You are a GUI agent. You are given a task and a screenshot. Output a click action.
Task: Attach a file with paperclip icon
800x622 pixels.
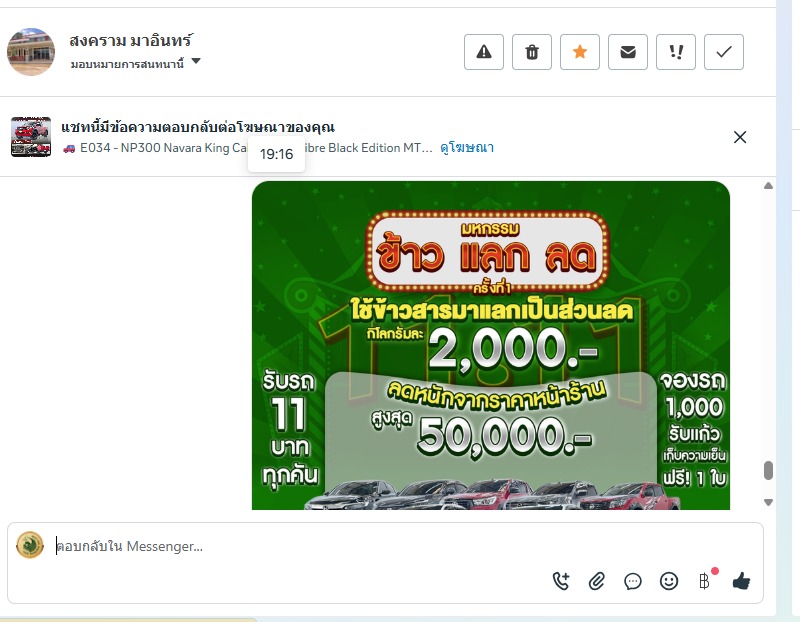[596, 581]
